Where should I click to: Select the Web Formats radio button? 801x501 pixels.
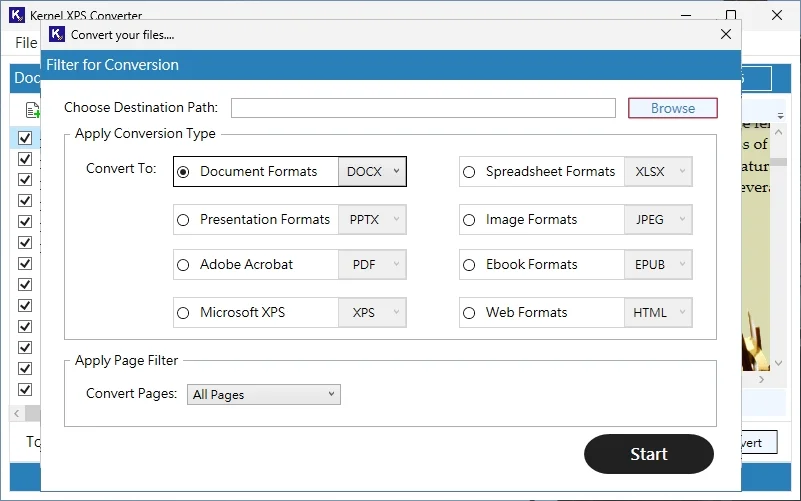[469, 313]
